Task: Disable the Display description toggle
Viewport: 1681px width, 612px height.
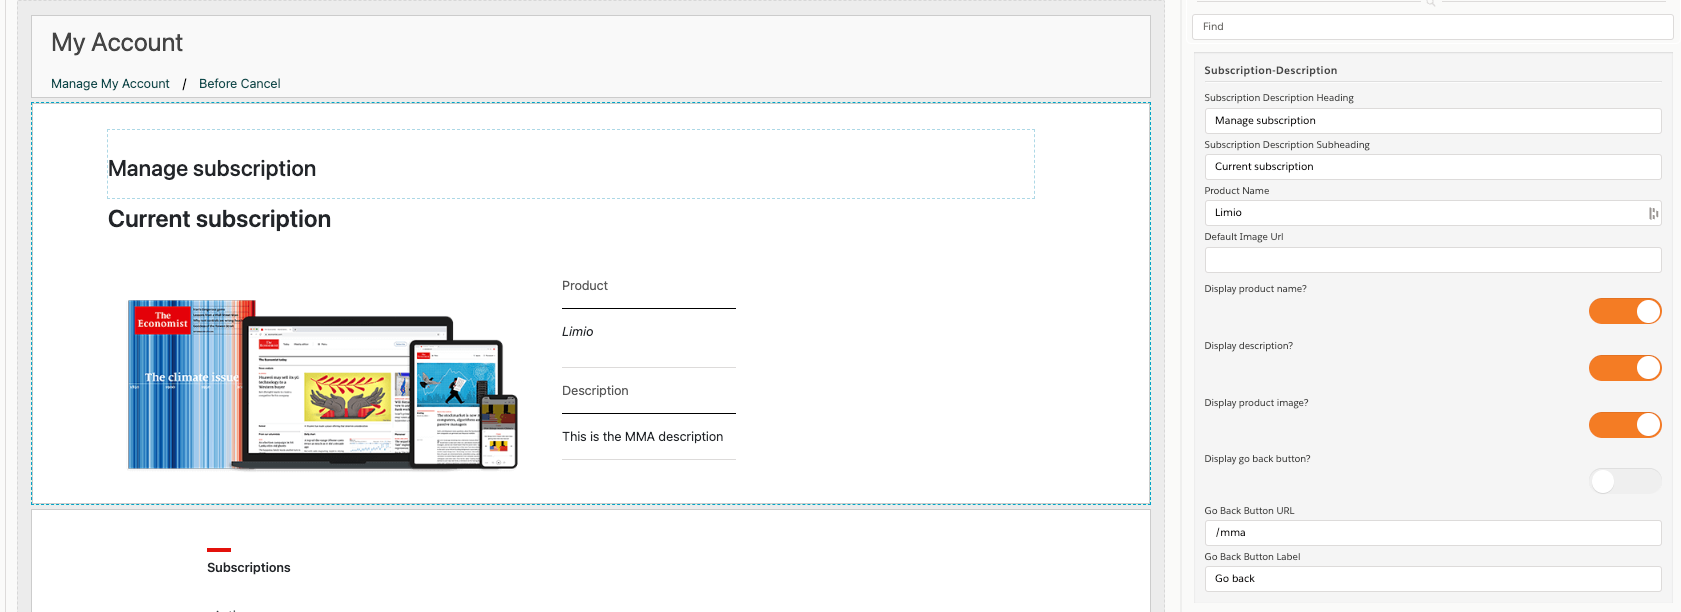Action: (1624, 368)
